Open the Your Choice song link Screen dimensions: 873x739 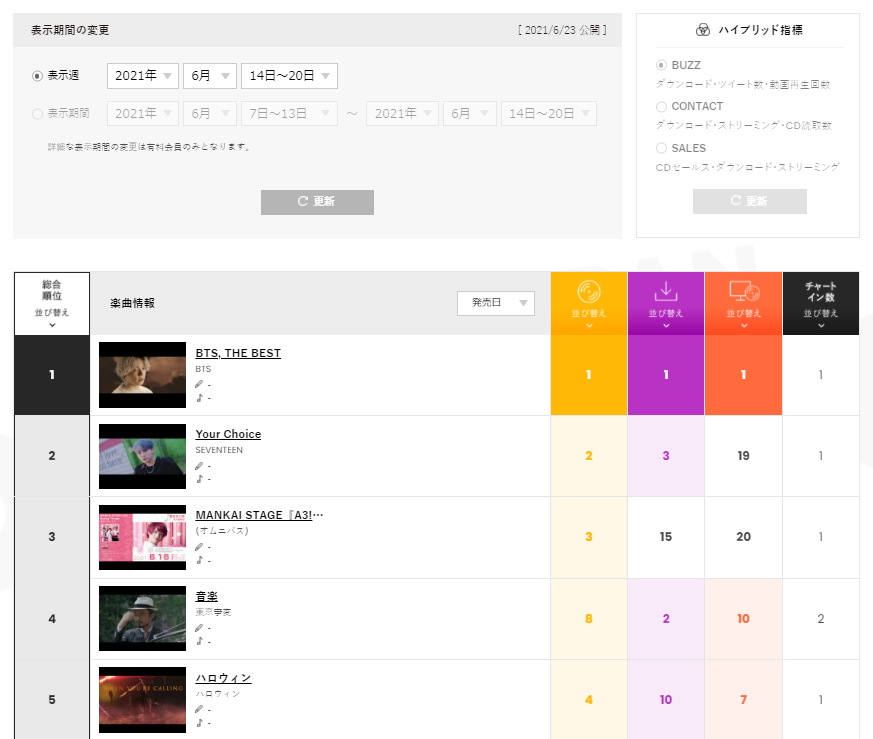pos(228,434)
